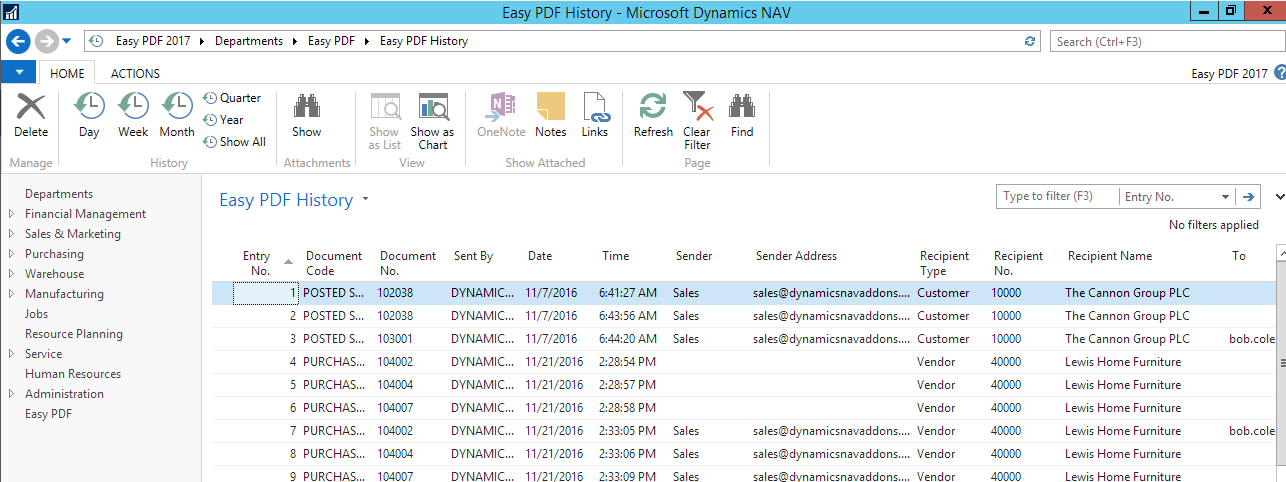This screenshot has height=482, width=1286.
Task: Expand Purchasing tree node
Action: pyautogui.click(x=11, y=254)
